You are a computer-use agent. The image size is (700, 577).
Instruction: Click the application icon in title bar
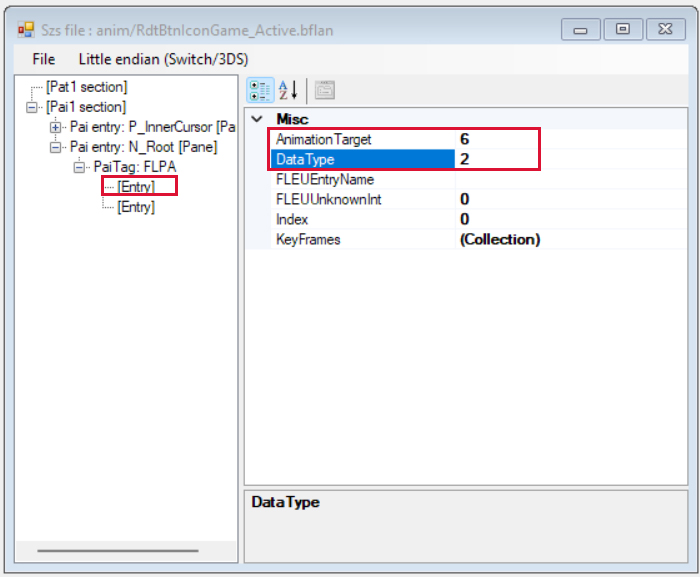pyautogui.click(x=26, y=30)
